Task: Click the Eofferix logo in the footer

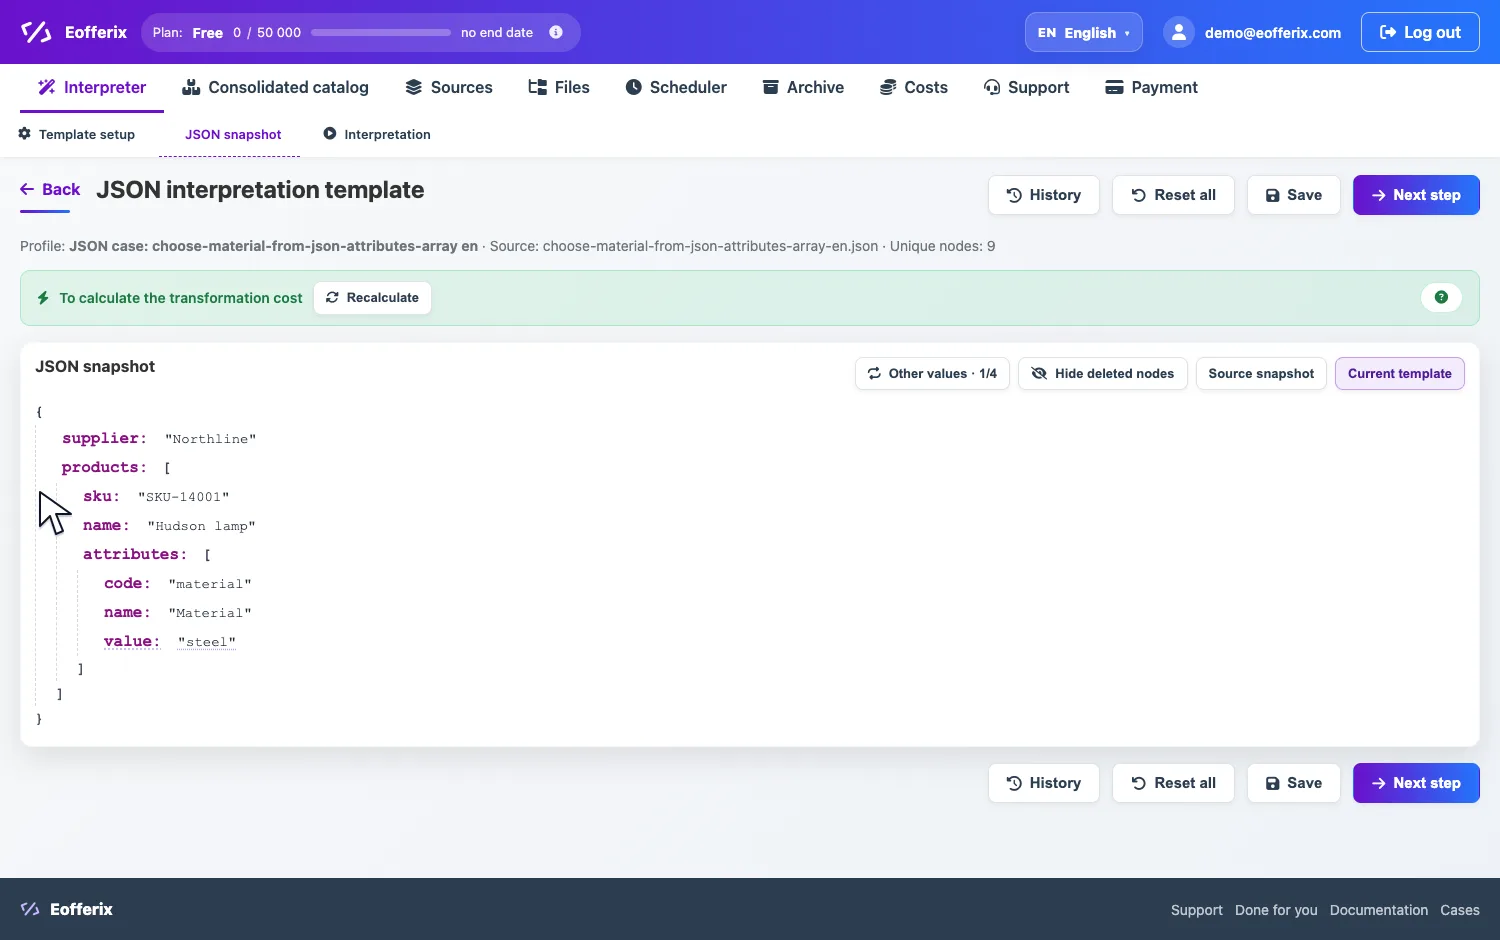Action: [x=66, y=909]
